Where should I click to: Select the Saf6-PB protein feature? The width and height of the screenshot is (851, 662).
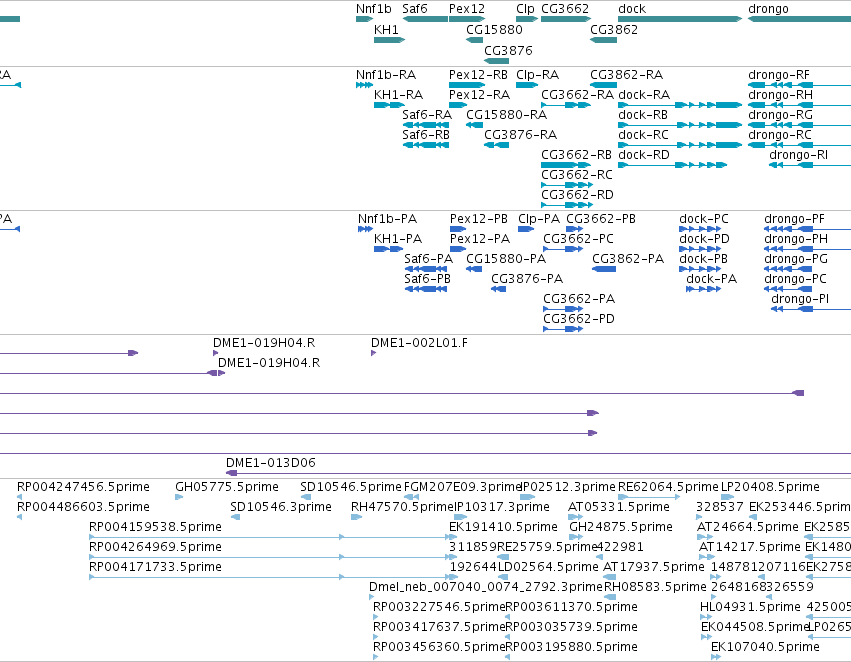tap(426, 290)
